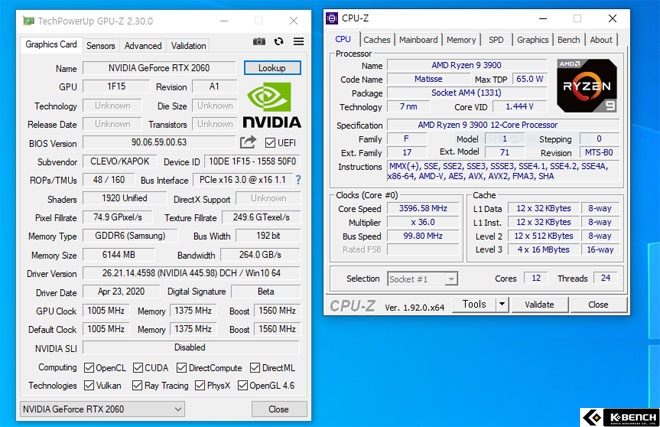Click the GPU-Z title bar app icon

tap(28, 21)
